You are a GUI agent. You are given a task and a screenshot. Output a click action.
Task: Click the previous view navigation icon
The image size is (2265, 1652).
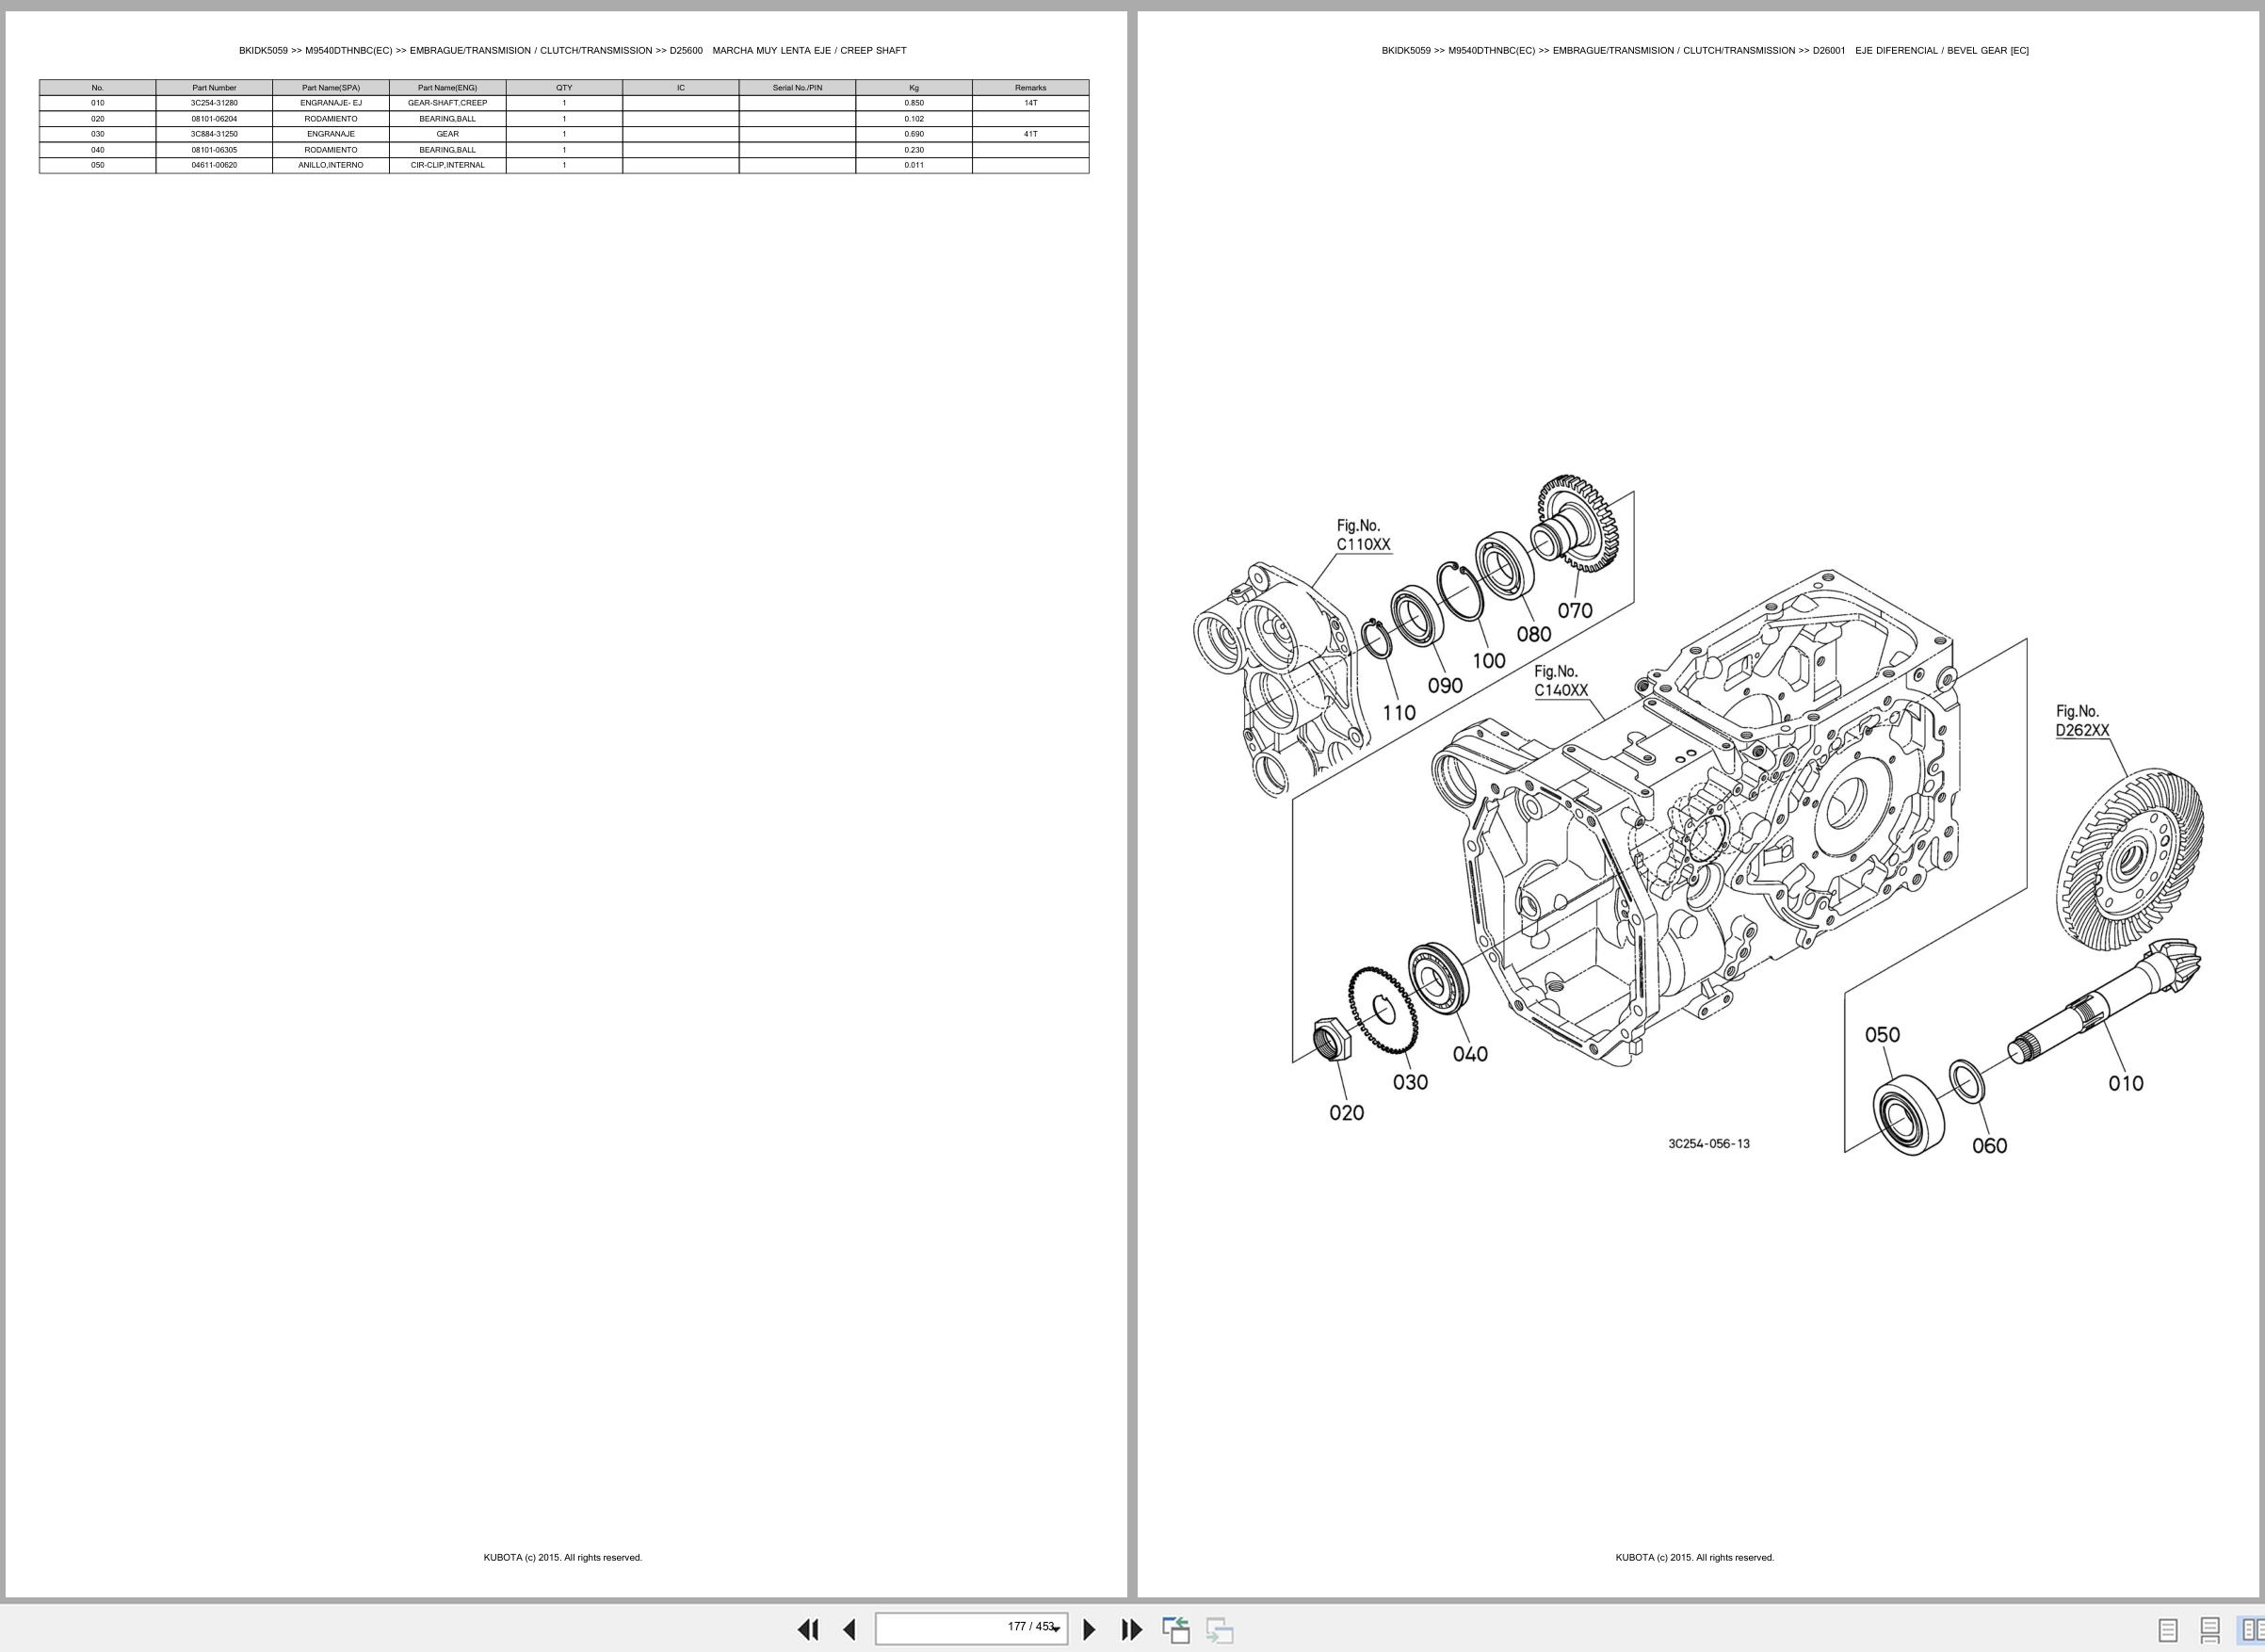[1176, 1629]
